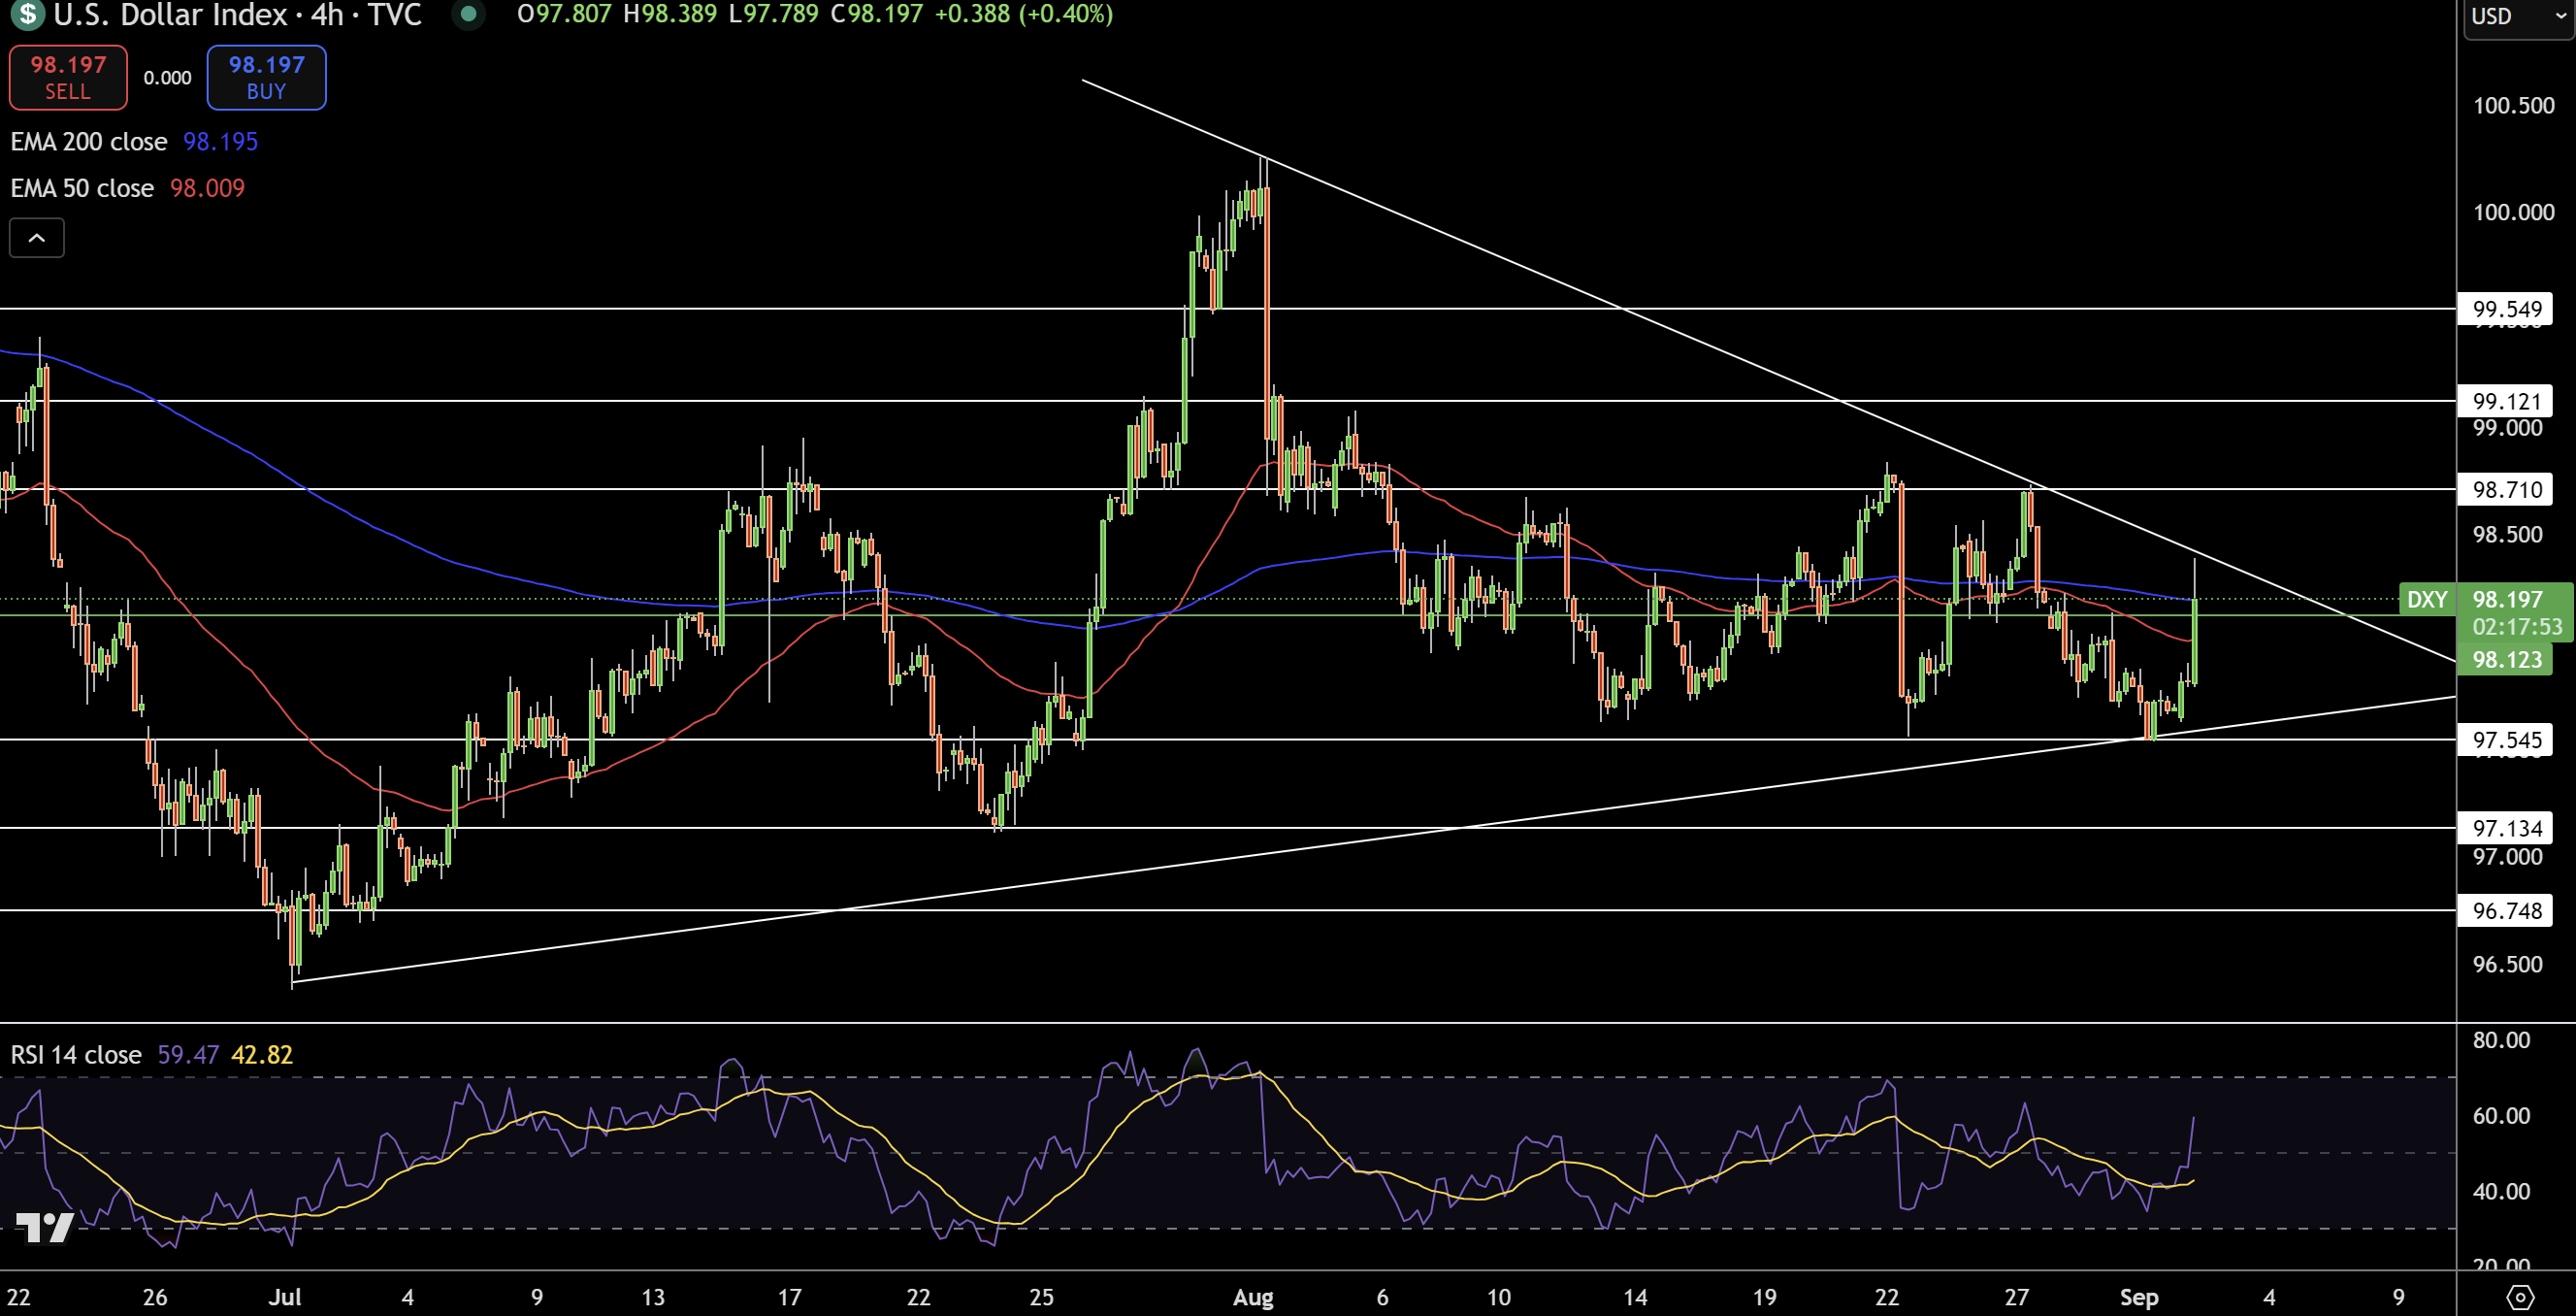The image size is (2576, 1316).
Task: Click the 99.549 price level label
Action: (x=2506, y=309)
